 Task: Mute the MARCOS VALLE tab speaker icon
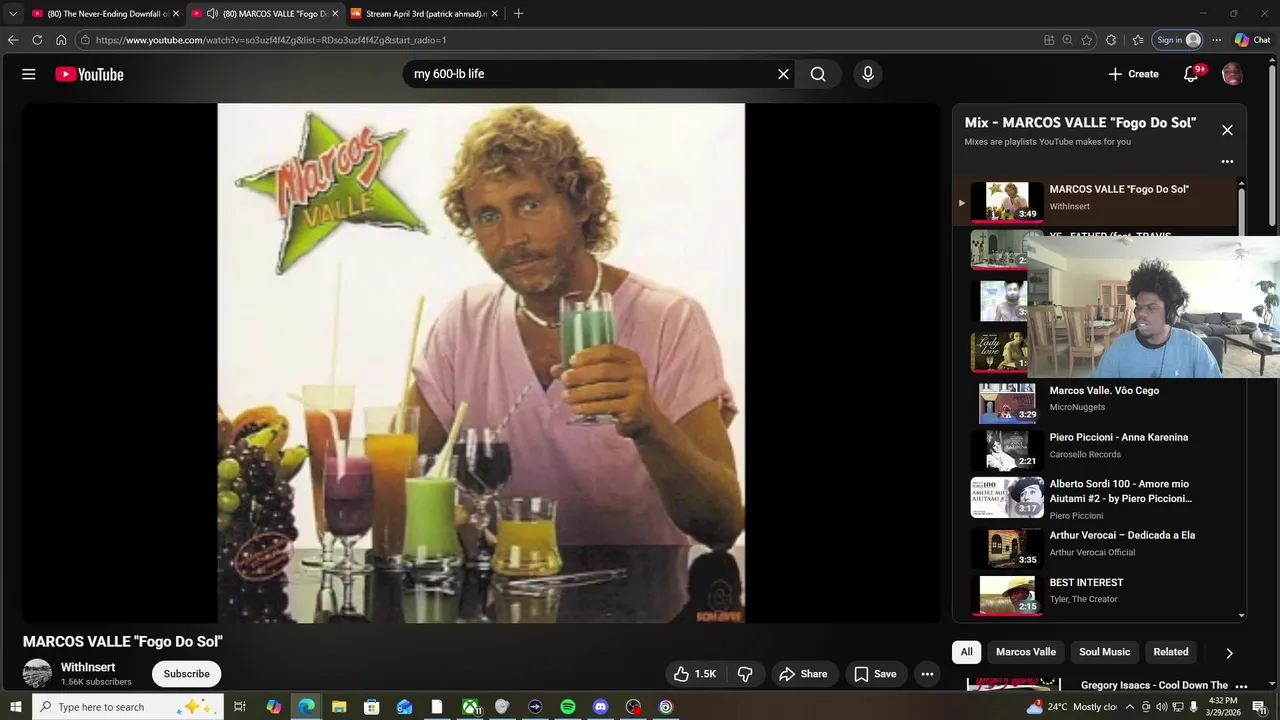pos(212,13)
